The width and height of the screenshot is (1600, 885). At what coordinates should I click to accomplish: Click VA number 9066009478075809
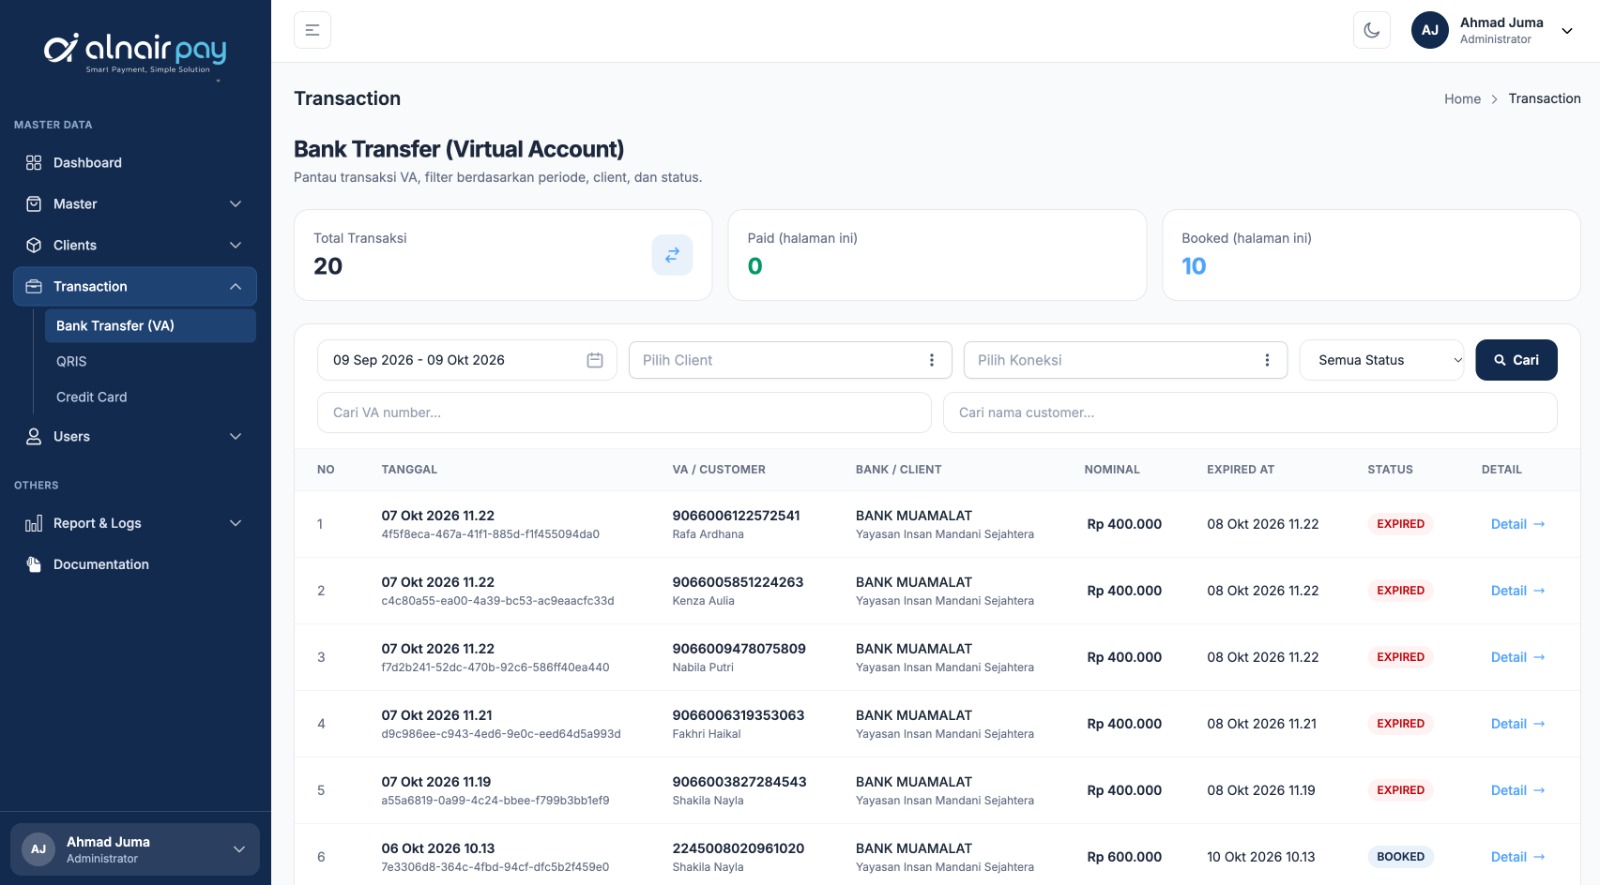coord(739,649)
